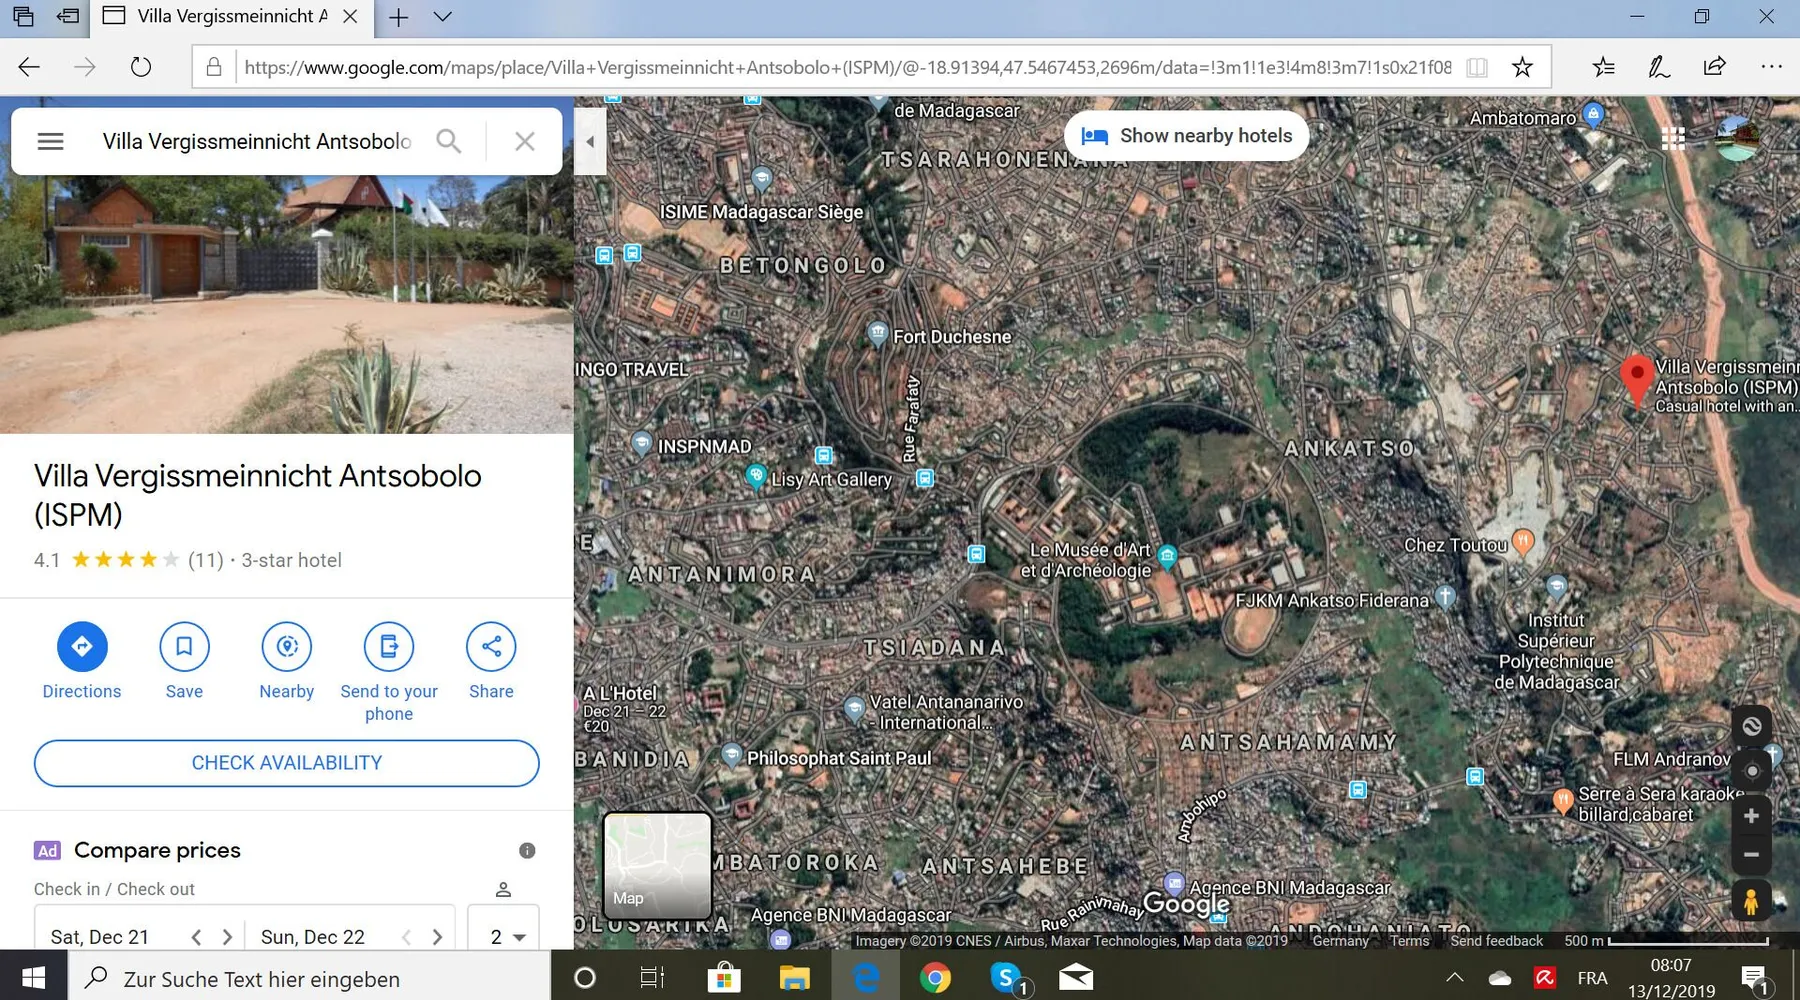This screenshot has height=1000, width=1800.
Task: Open a new tab with plus button
Action: (398, 17)
